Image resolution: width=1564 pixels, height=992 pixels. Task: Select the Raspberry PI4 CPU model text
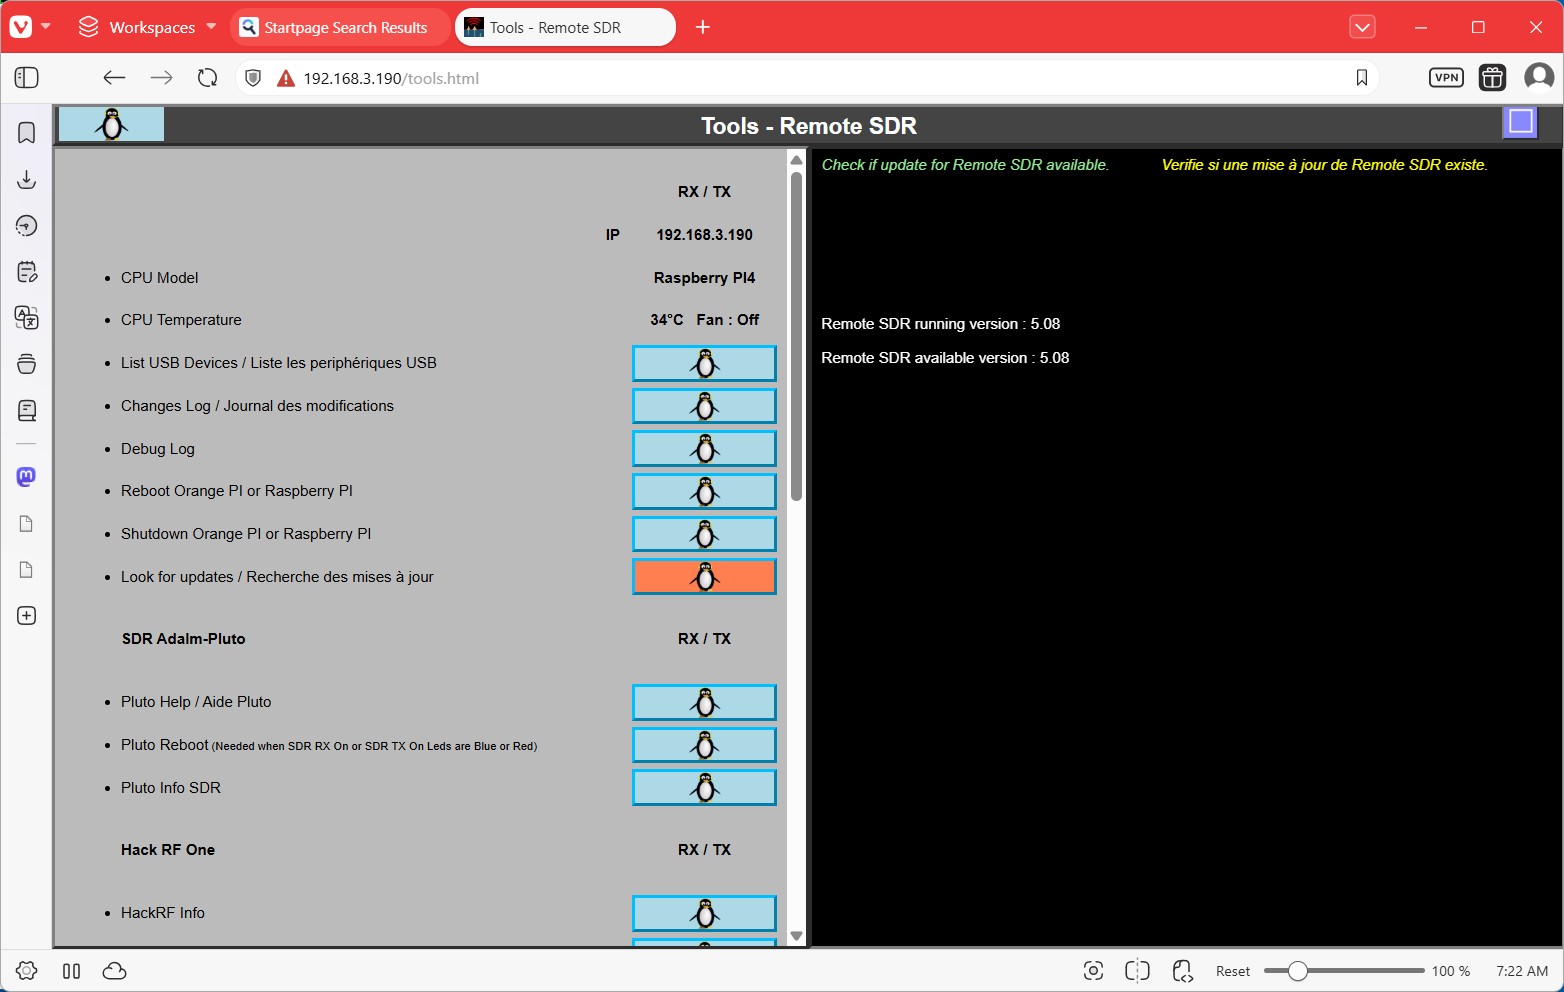[x=704, y=278]
